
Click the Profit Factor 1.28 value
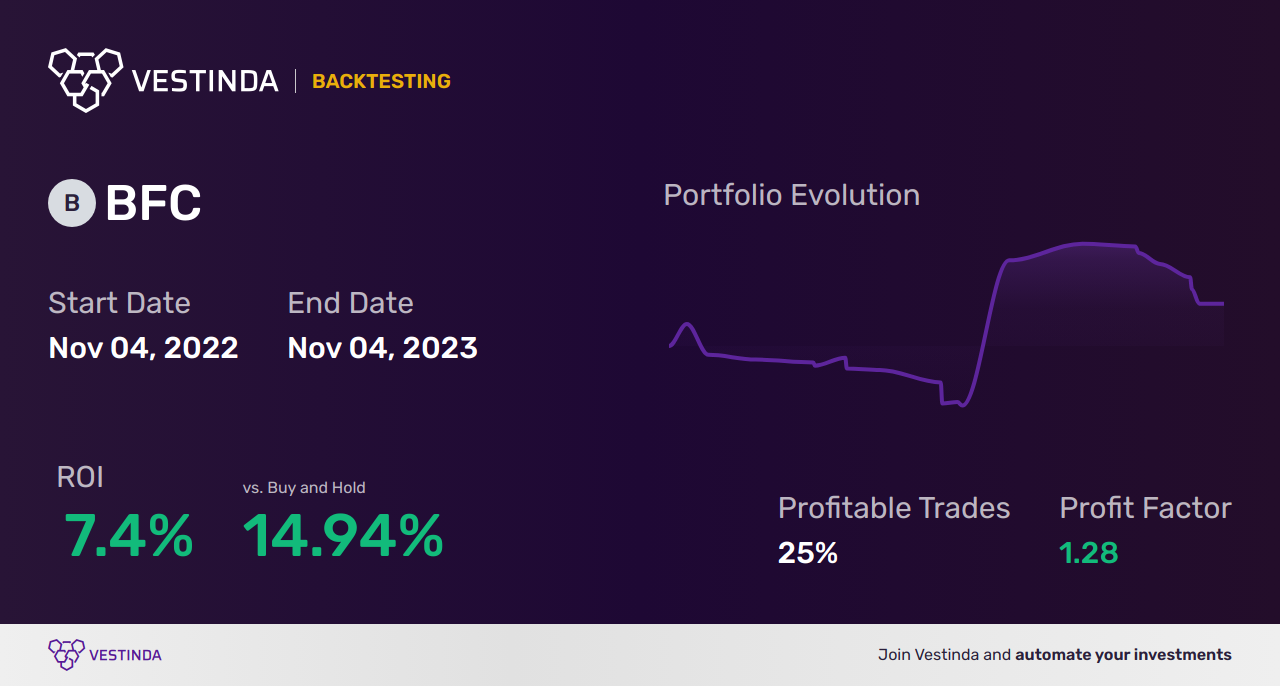point(1088,553)
